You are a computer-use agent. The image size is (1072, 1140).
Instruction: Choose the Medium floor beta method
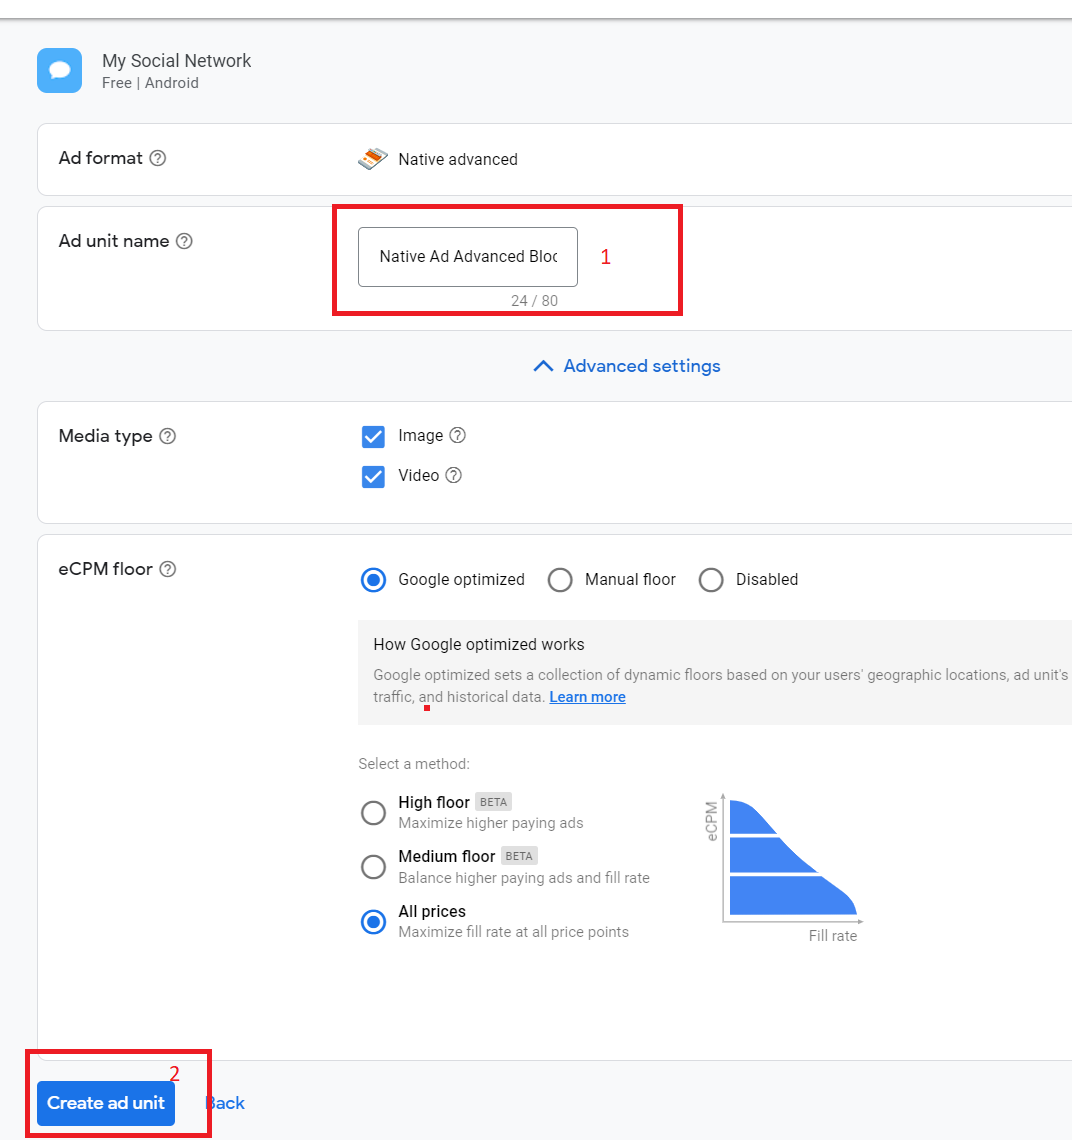tap(373, 867)
